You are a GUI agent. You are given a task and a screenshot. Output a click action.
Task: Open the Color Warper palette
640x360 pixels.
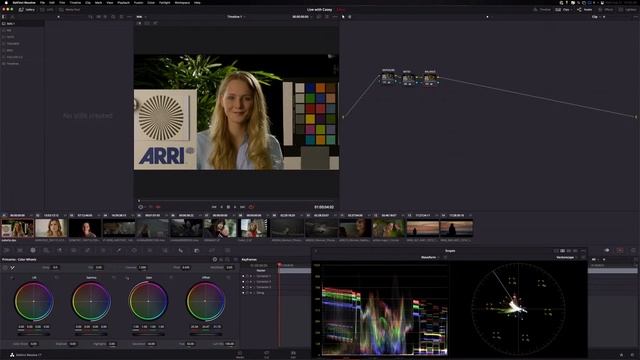point(103,250)
